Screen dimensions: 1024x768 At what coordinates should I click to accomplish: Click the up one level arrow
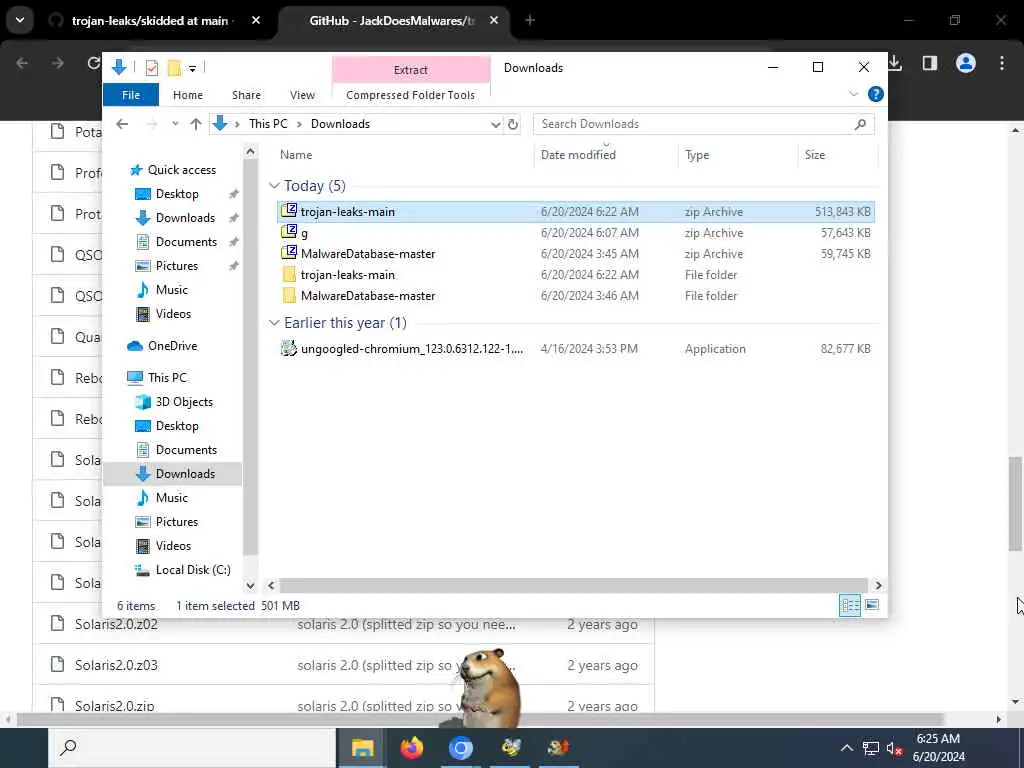195,123
